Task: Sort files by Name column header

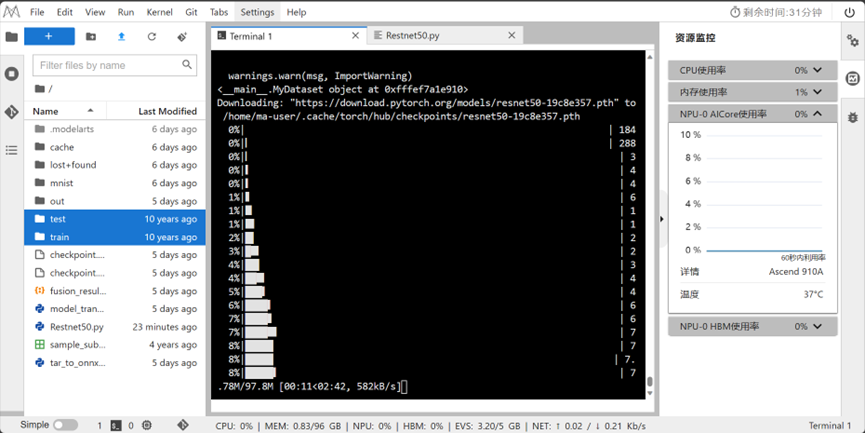Action: click(65, 111)
